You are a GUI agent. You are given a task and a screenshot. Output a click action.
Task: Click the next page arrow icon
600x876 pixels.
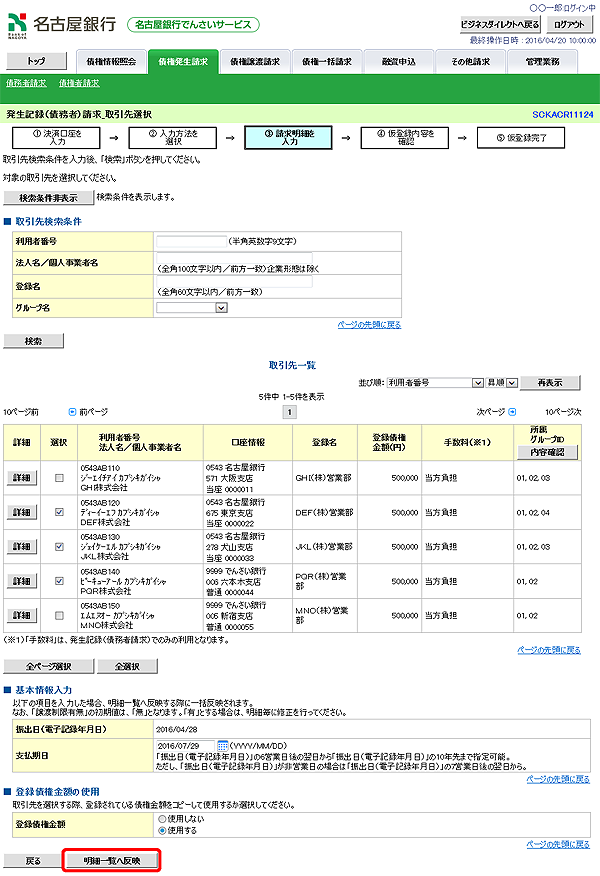click(x=512, y=412)
